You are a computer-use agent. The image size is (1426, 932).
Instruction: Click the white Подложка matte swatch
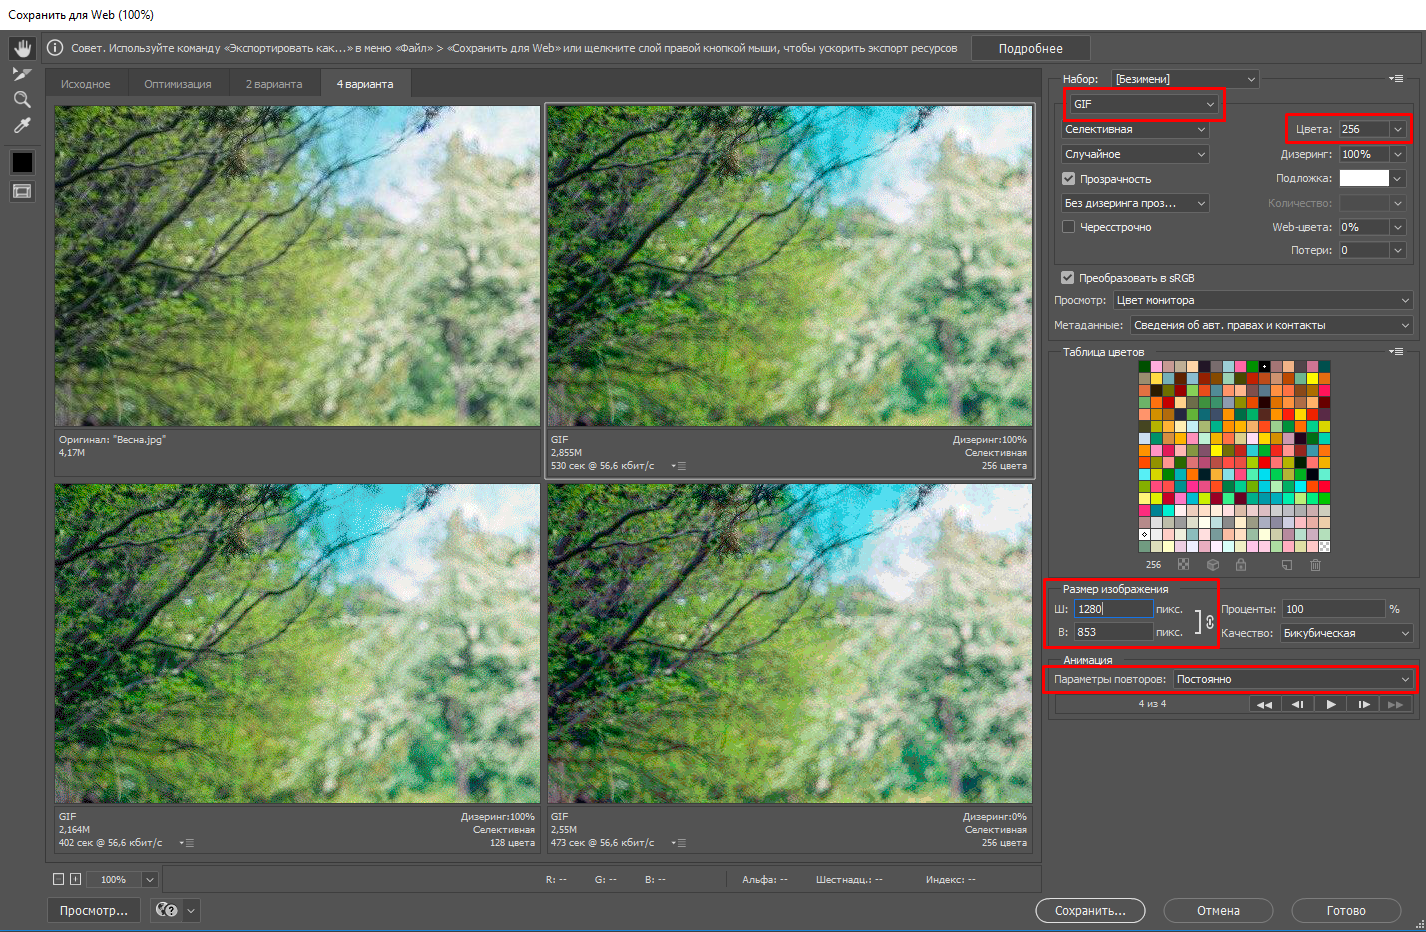(x=1364, y=178)
